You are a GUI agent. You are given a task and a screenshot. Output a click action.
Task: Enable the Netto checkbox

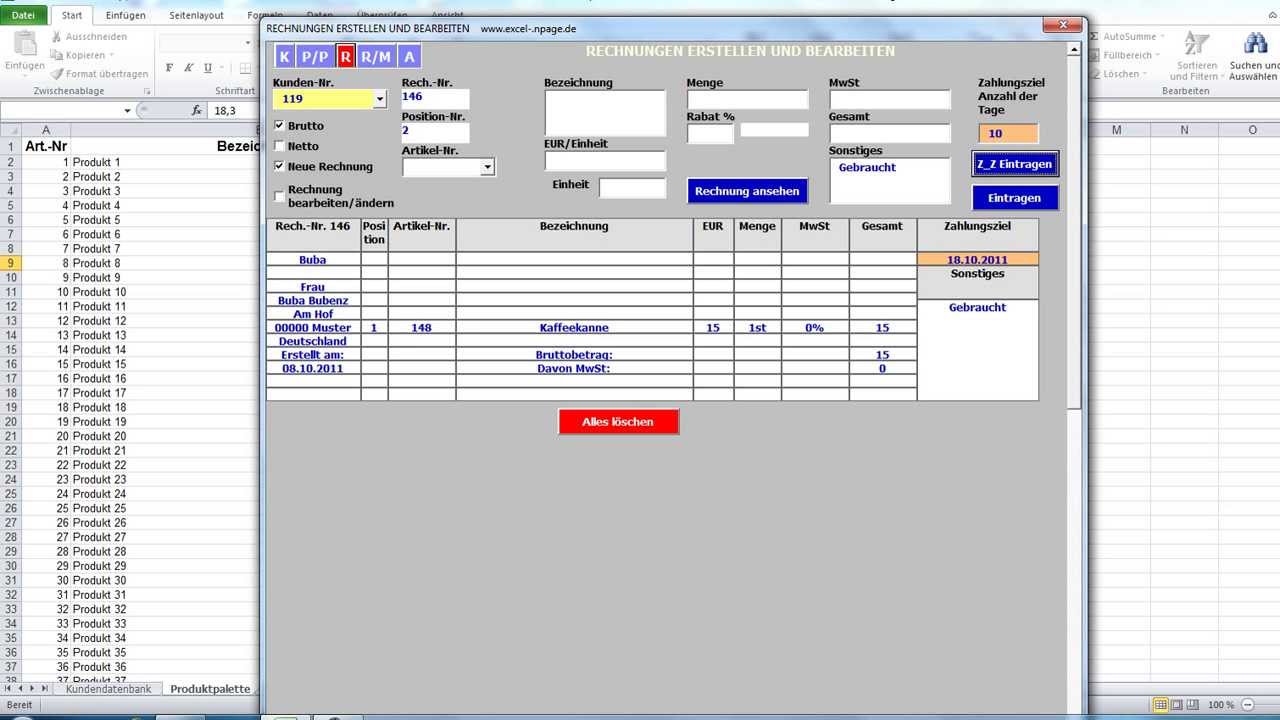pos(279,146)
